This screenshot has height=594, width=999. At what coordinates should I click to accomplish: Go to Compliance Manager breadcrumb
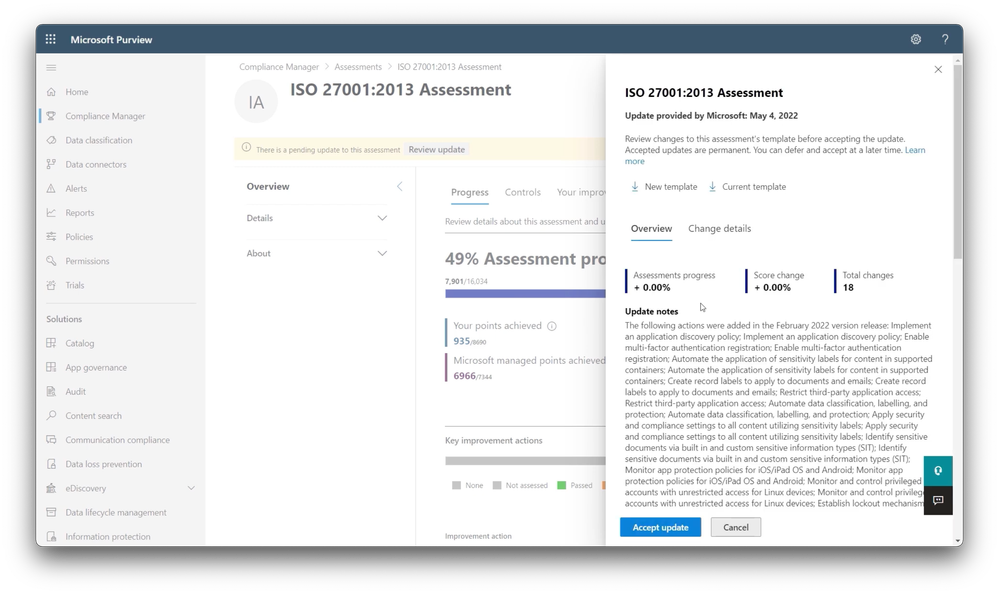click(279, 67)
